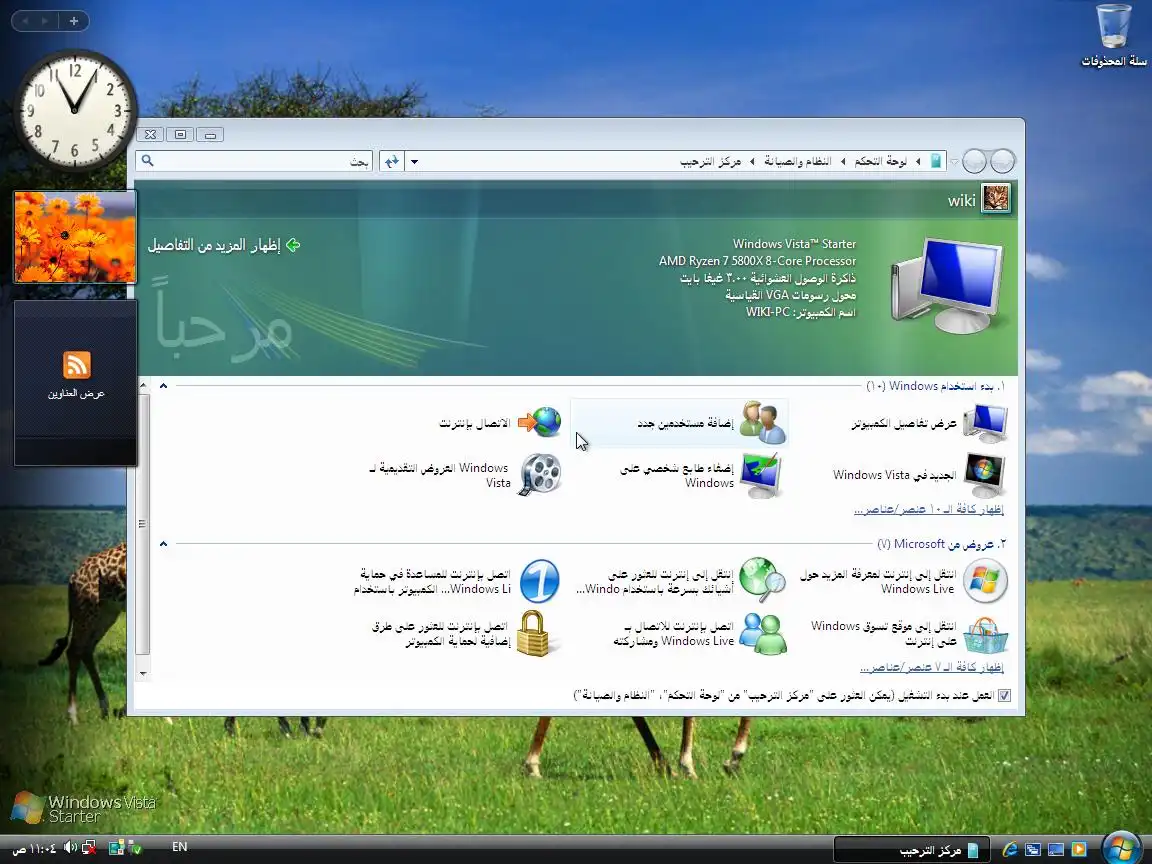Screen dimensions: 1152x864
Task: Click 'لوحة التحكم' (Control Panel) breadcrumb
Action: (880, 161)
